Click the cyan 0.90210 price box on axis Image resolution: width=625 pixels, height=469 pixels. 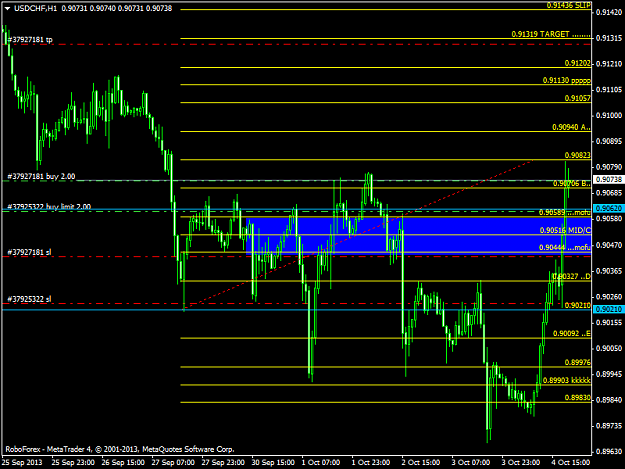click(x=609, y=309)
